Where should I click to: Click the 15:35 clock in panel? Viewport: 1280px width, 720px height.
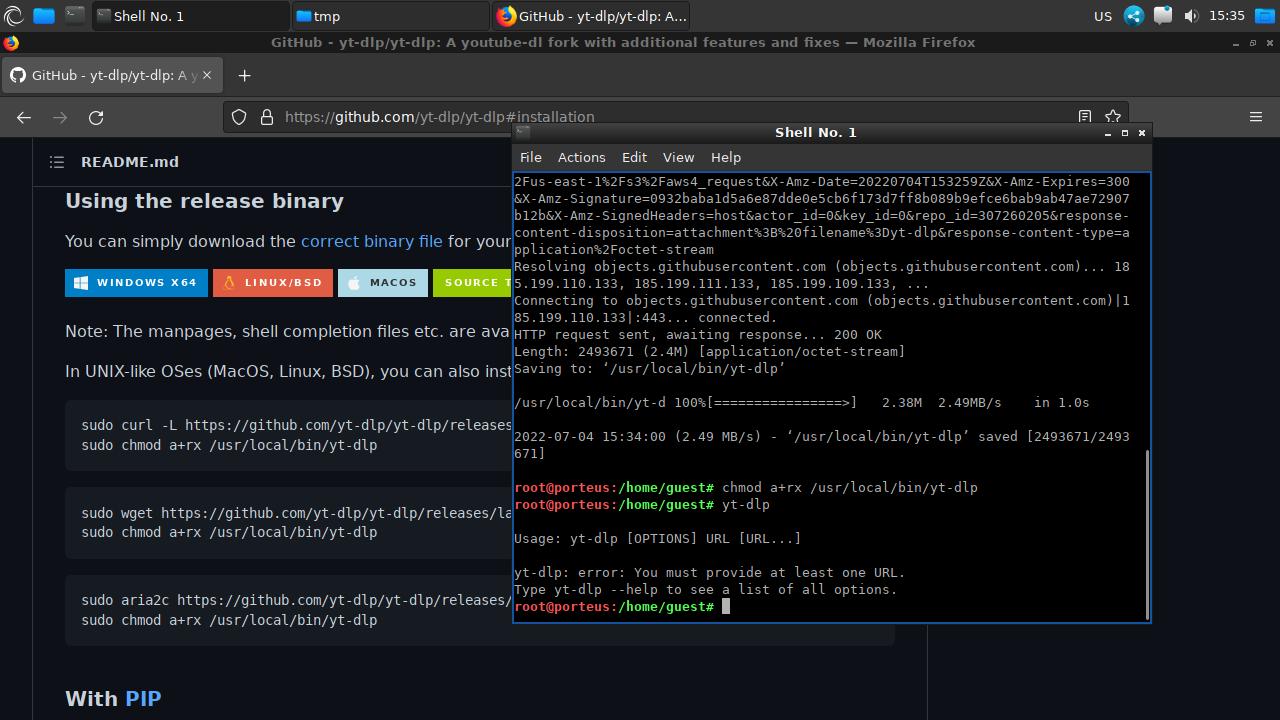coord(1227,16)
